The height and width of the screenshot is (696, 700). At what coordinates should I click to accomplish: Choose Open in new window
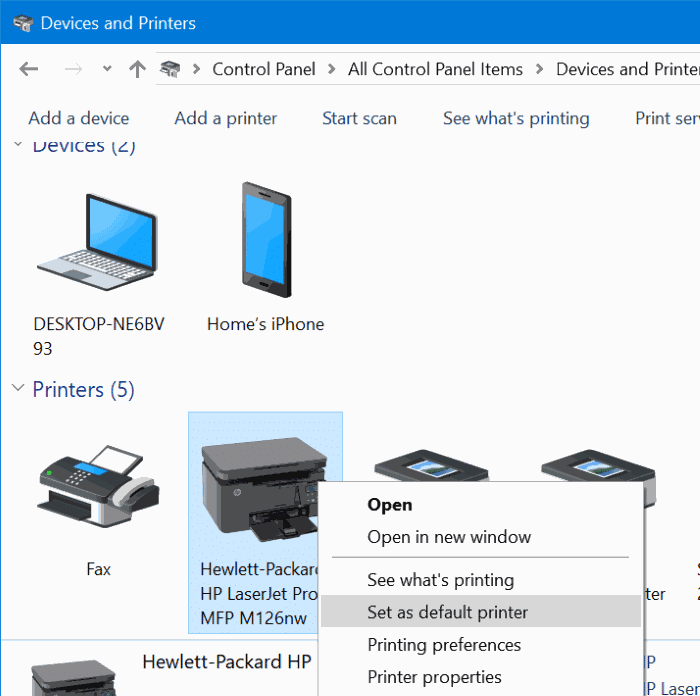coord(481,537)
